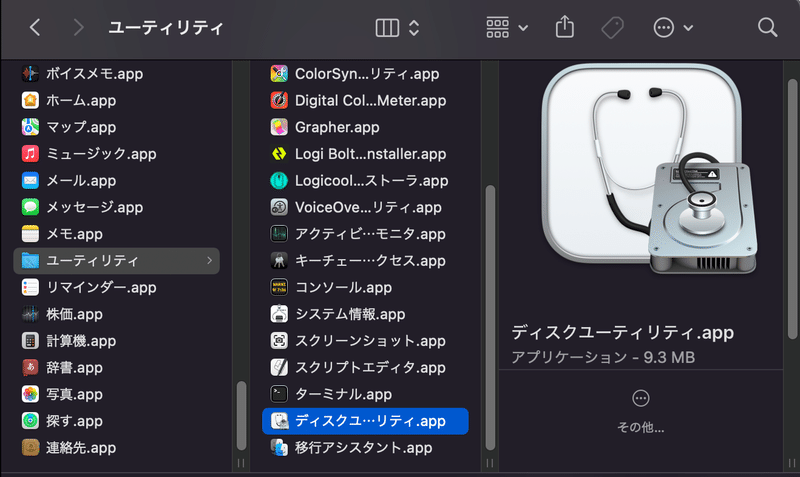Open the ellipsis action menu icon
The image size is (800, 477).
point(664,28)
